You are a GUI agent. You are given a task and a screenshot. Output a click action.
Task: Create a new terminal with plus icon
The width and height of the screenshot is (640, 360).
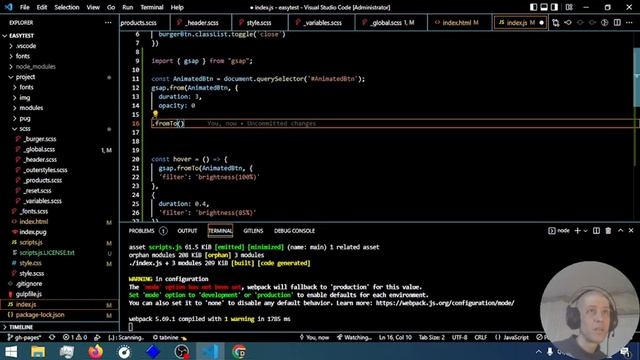click(577, 231)
